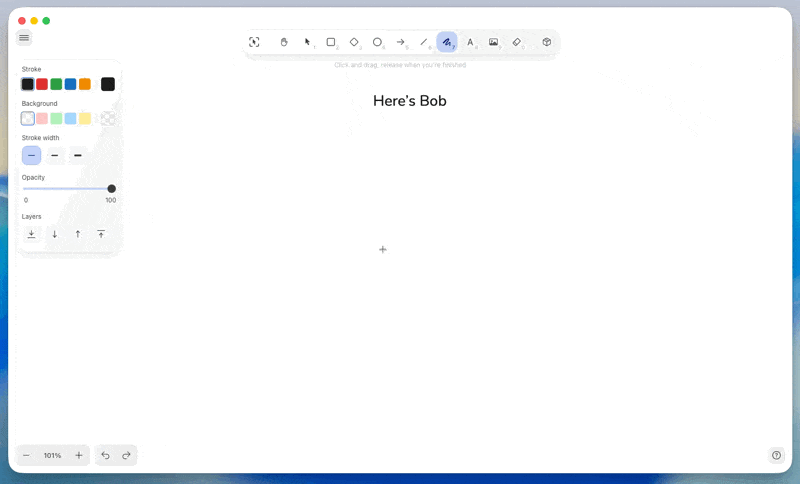
Task: Set stroke width to bold
Action: point(55,156)
